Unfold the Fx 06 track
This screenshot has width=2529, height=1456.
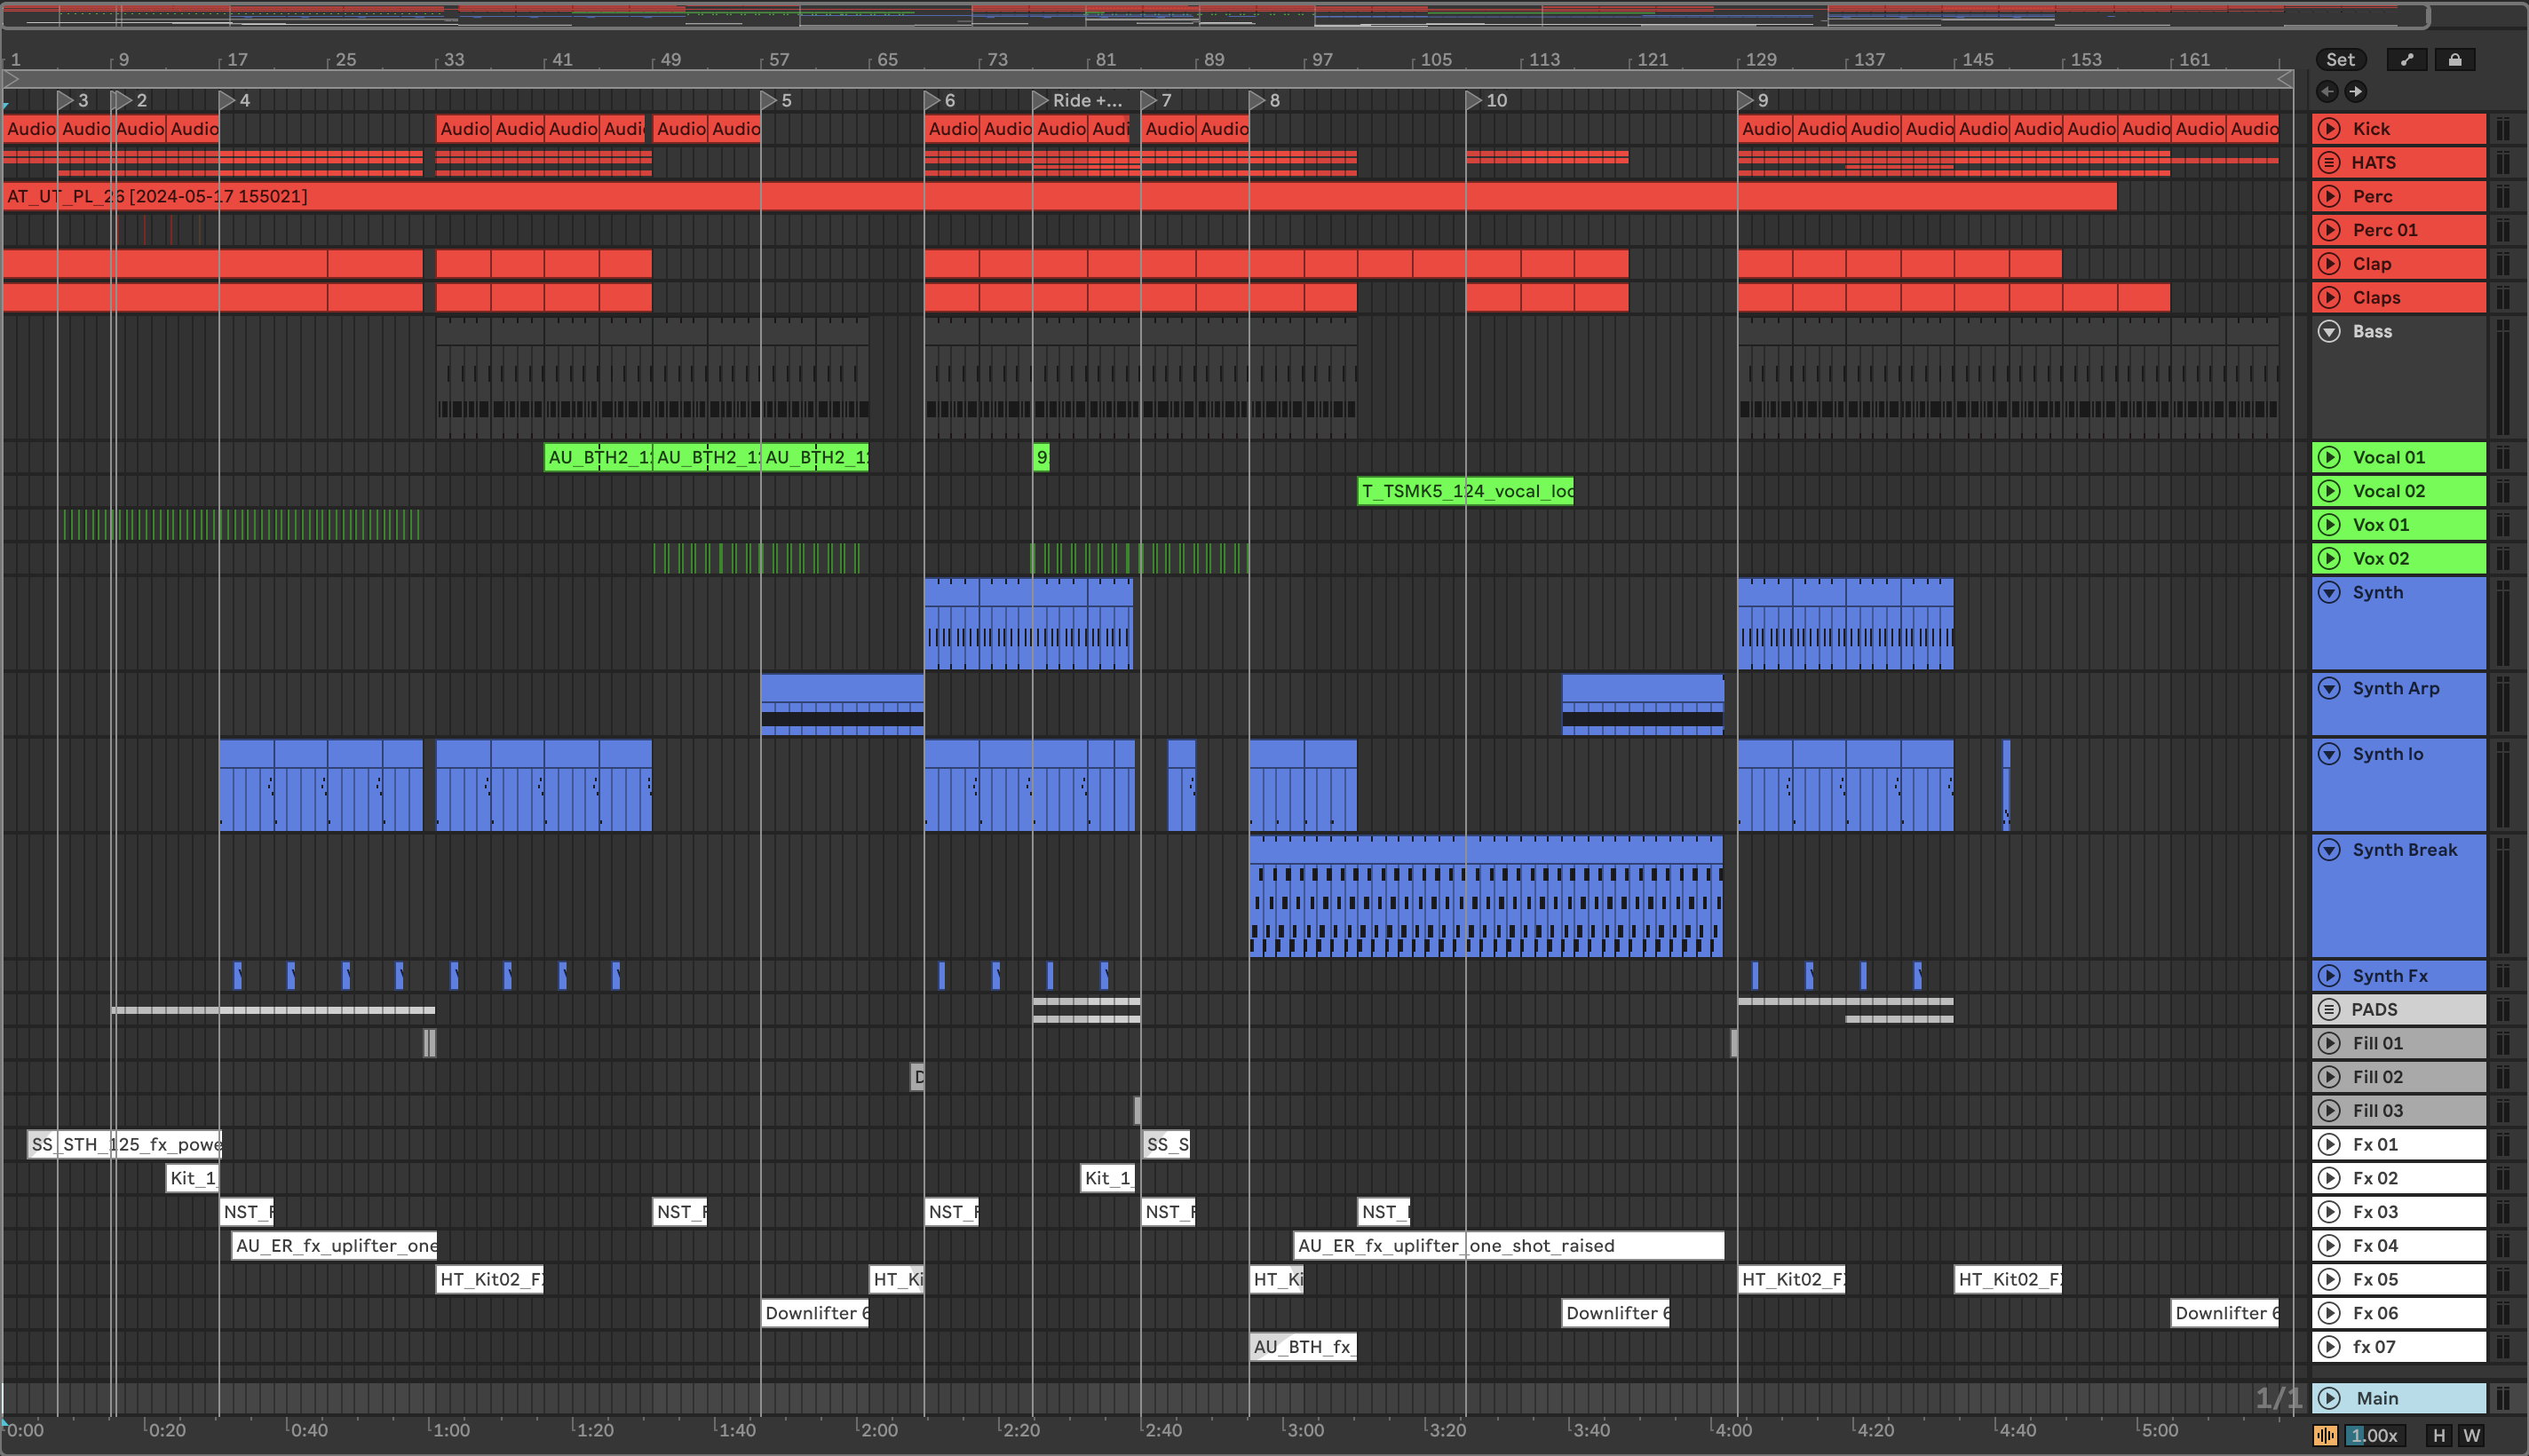point(2329,1313)
